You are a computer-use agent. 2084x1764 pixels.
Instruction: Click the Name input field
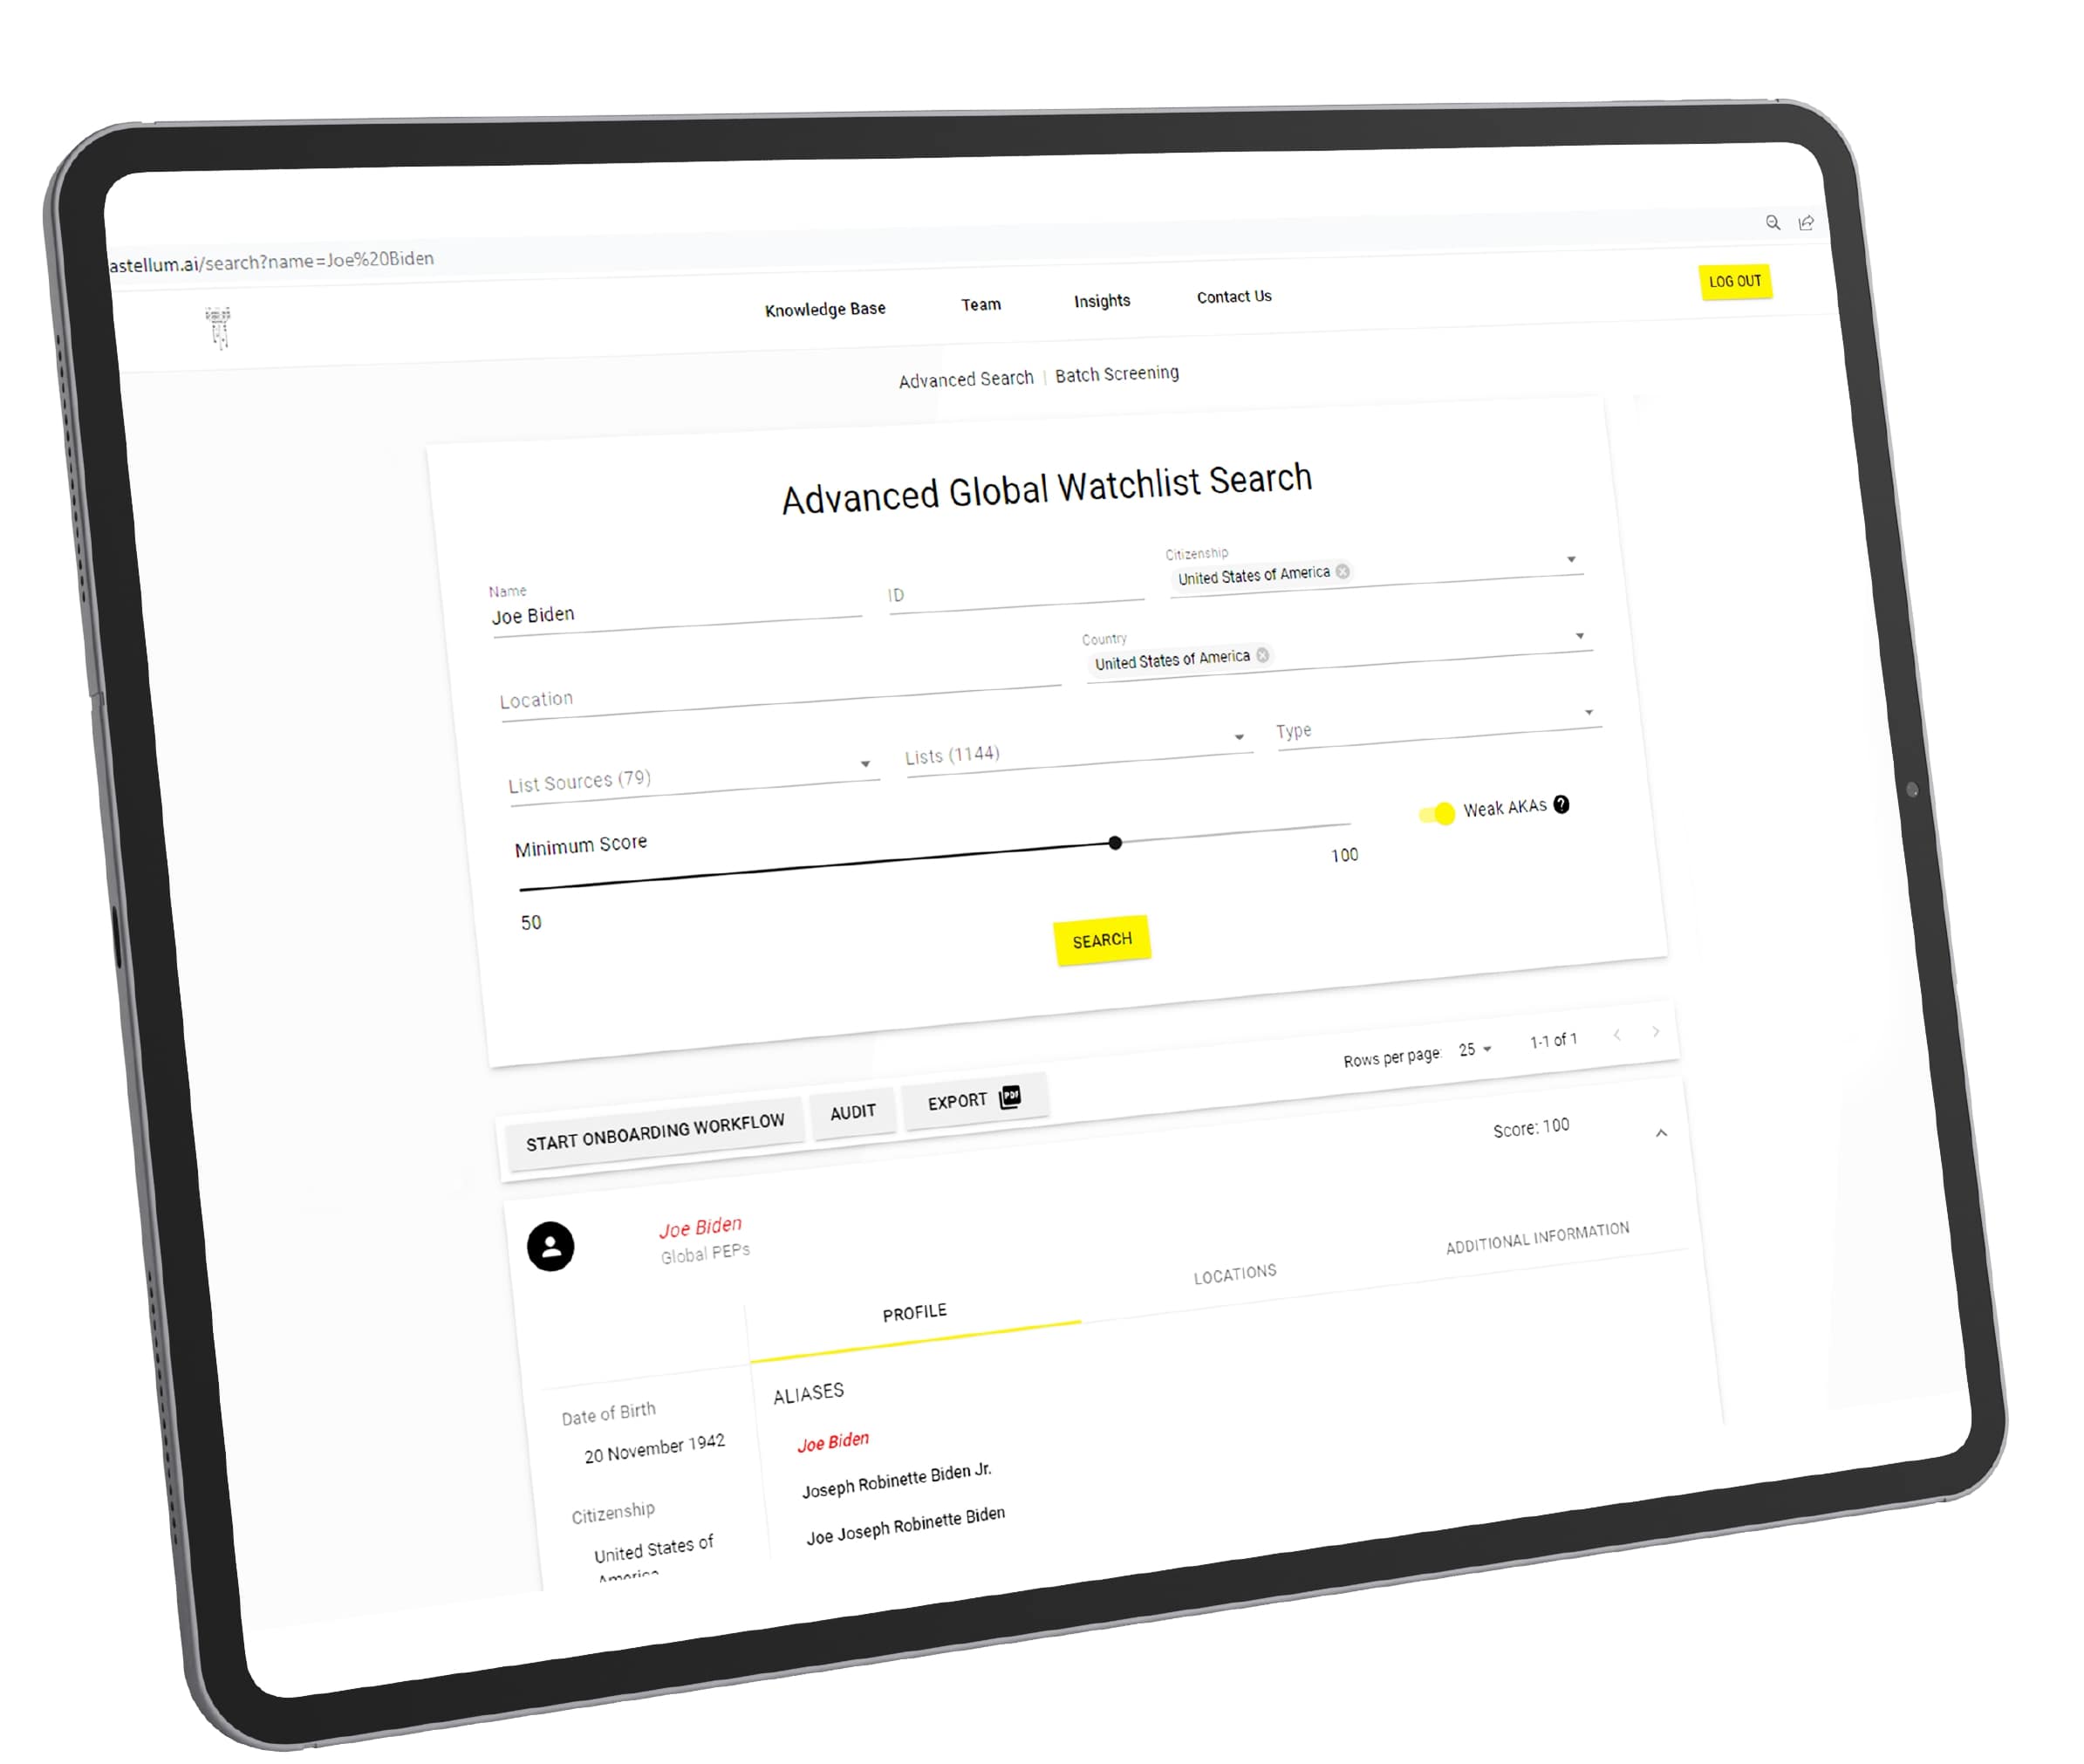[670, 616]
